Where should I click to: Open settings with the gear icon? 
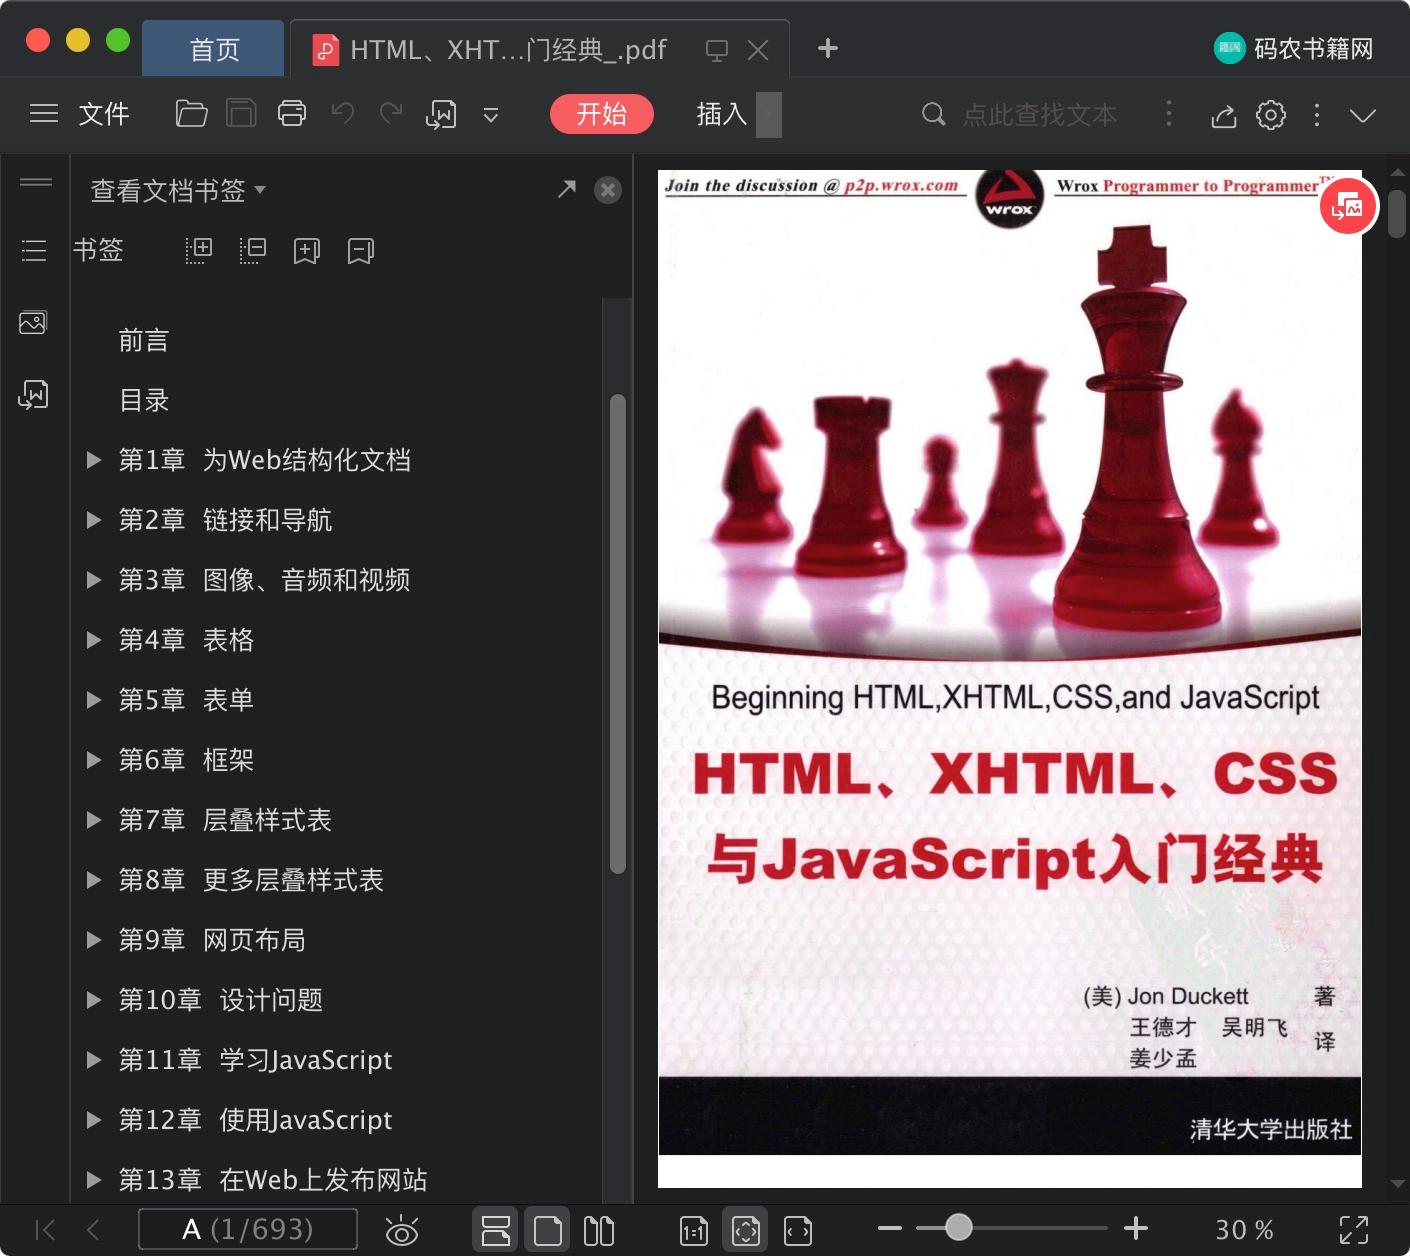click(1271, 115)
